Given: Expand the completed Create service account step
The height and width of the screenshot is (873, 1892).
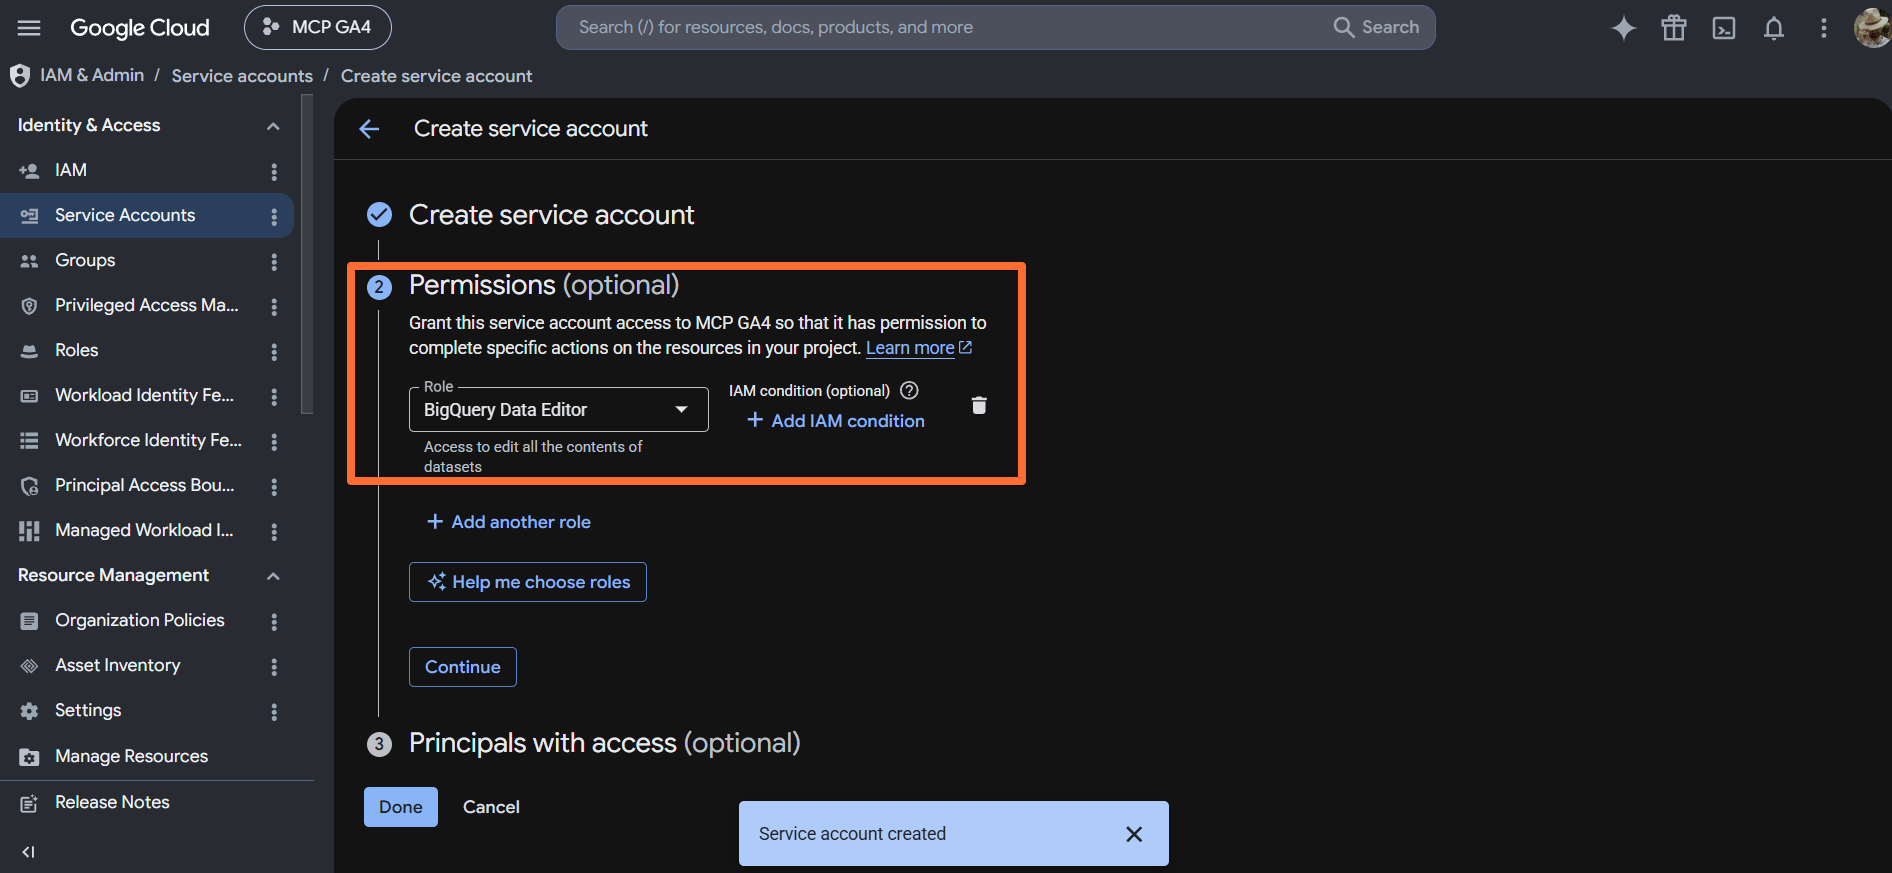Looking at the screenshot, I should coord(551,215).
